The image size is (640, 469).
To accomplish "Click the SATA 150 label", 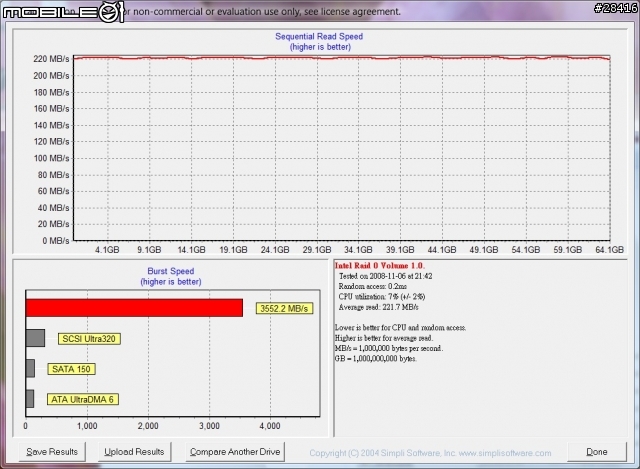I will pos(71,369).
